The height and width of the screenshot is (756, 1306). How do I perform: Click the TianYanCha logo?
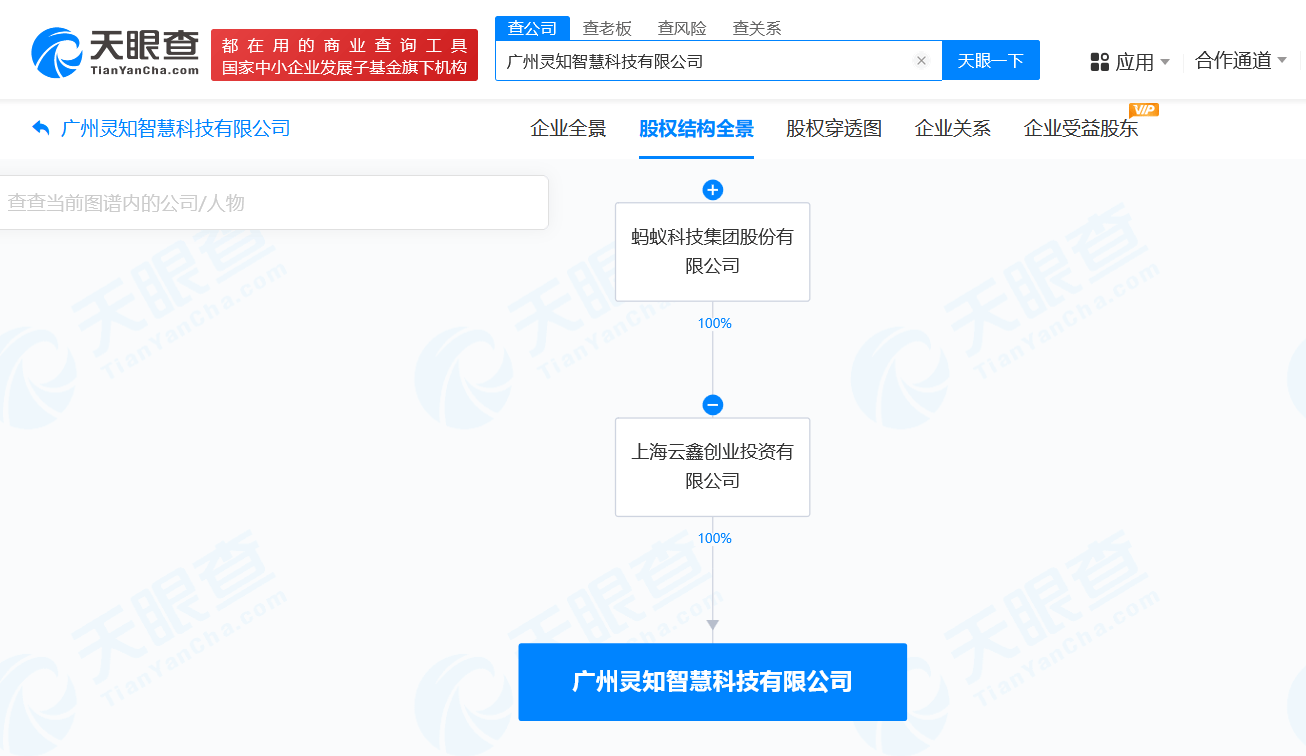(116, 53)
